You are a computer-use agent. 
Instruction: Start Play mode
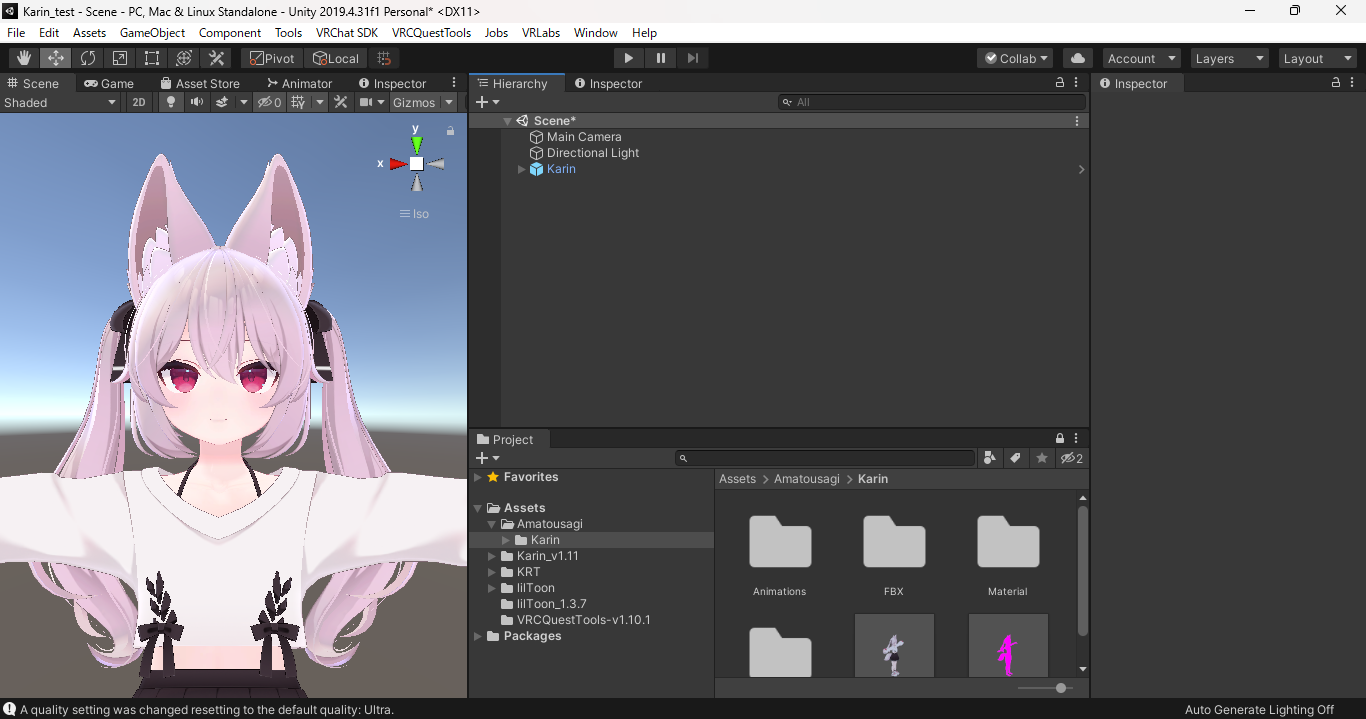[x=628, y=58]
